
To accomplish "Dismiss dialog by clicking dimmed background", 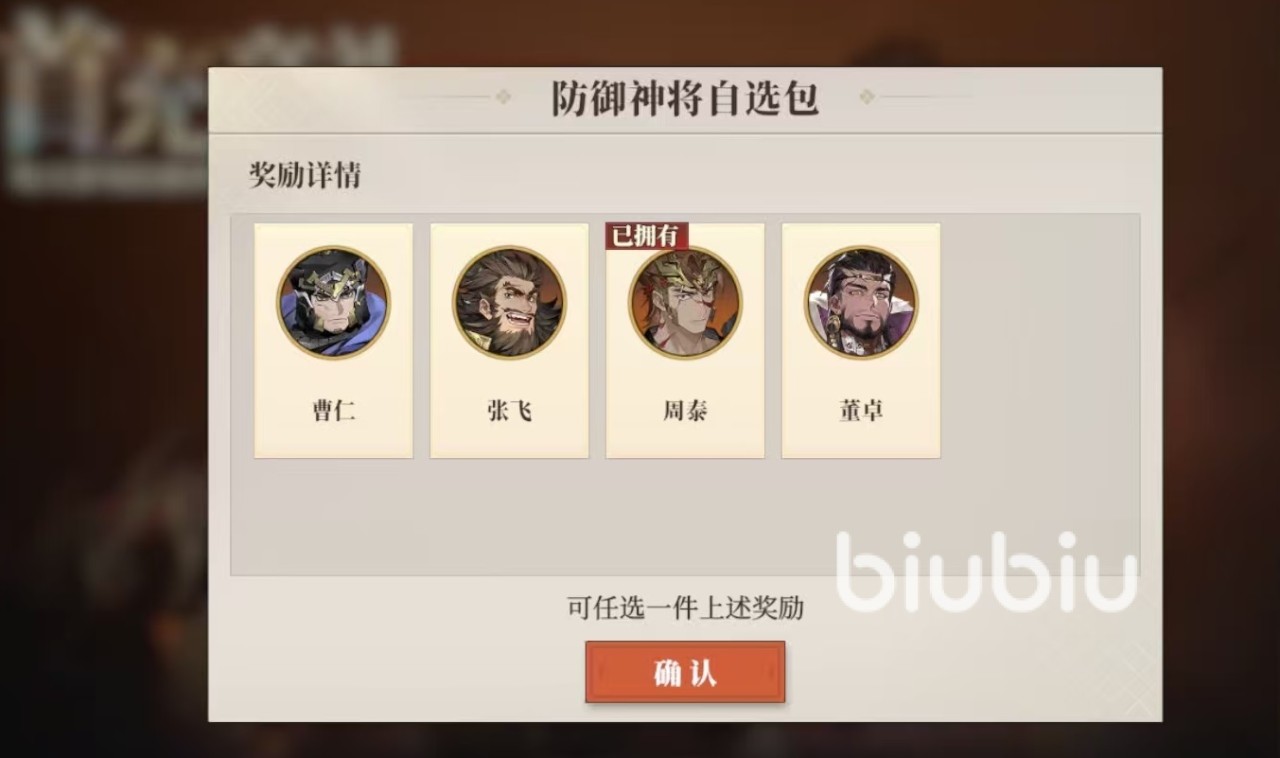I will 100,450.
